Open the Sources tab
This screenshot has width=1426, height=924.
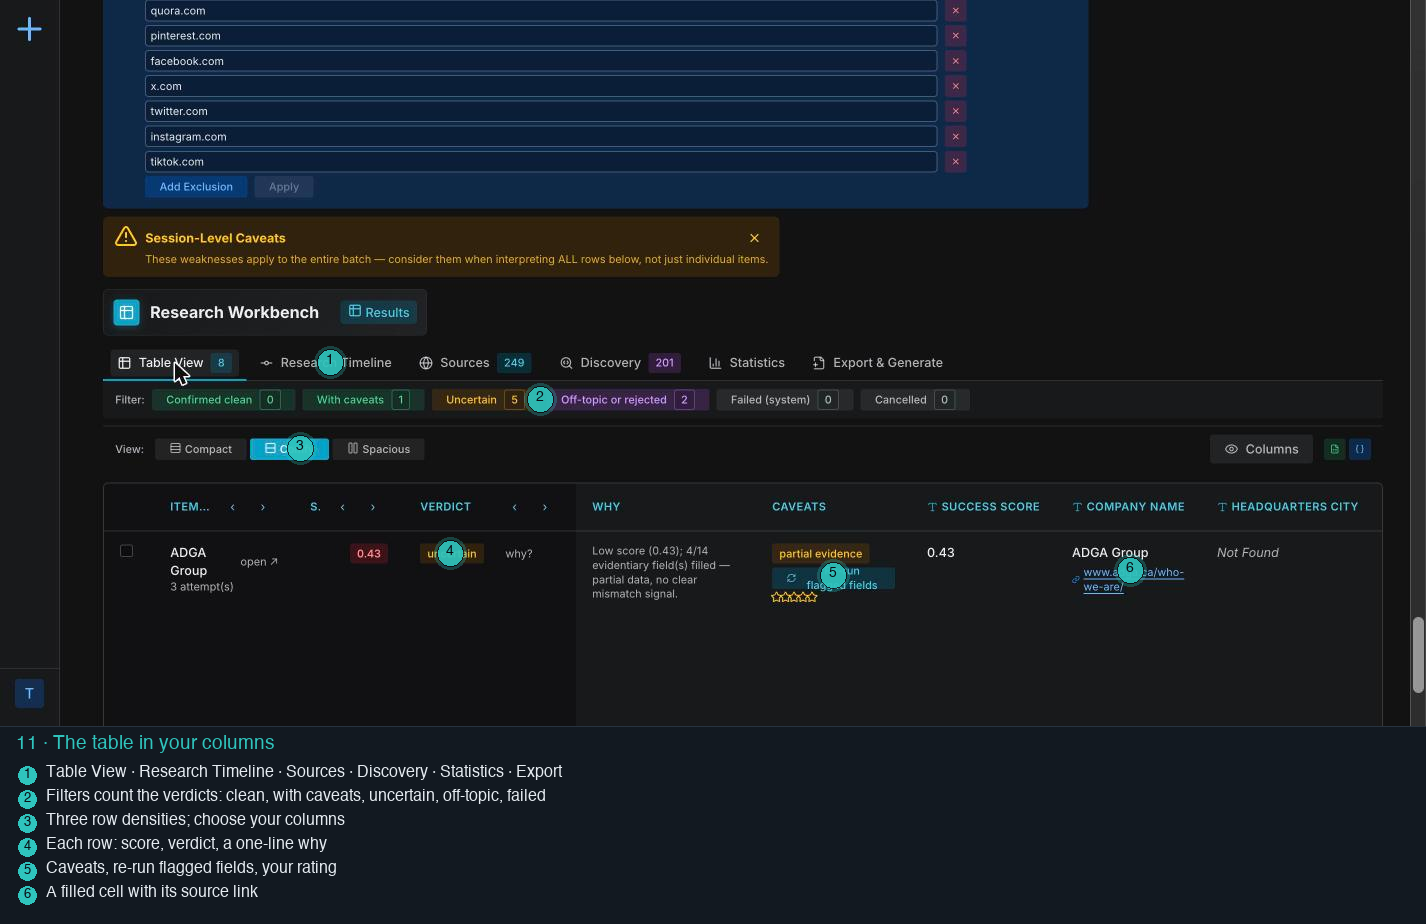click(x=474, y=363)
